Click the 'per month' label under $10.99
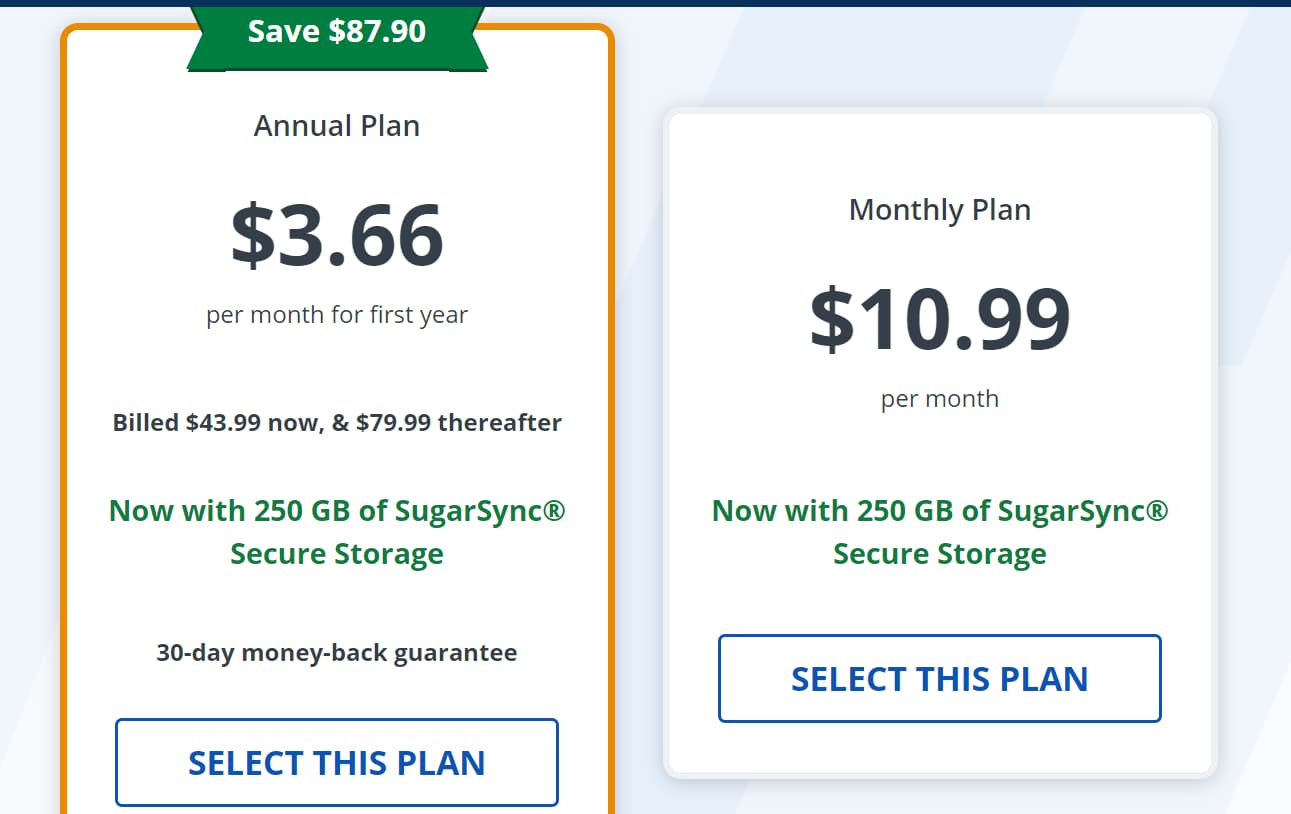Viewport: 1291px width, 814px height. 939,399
